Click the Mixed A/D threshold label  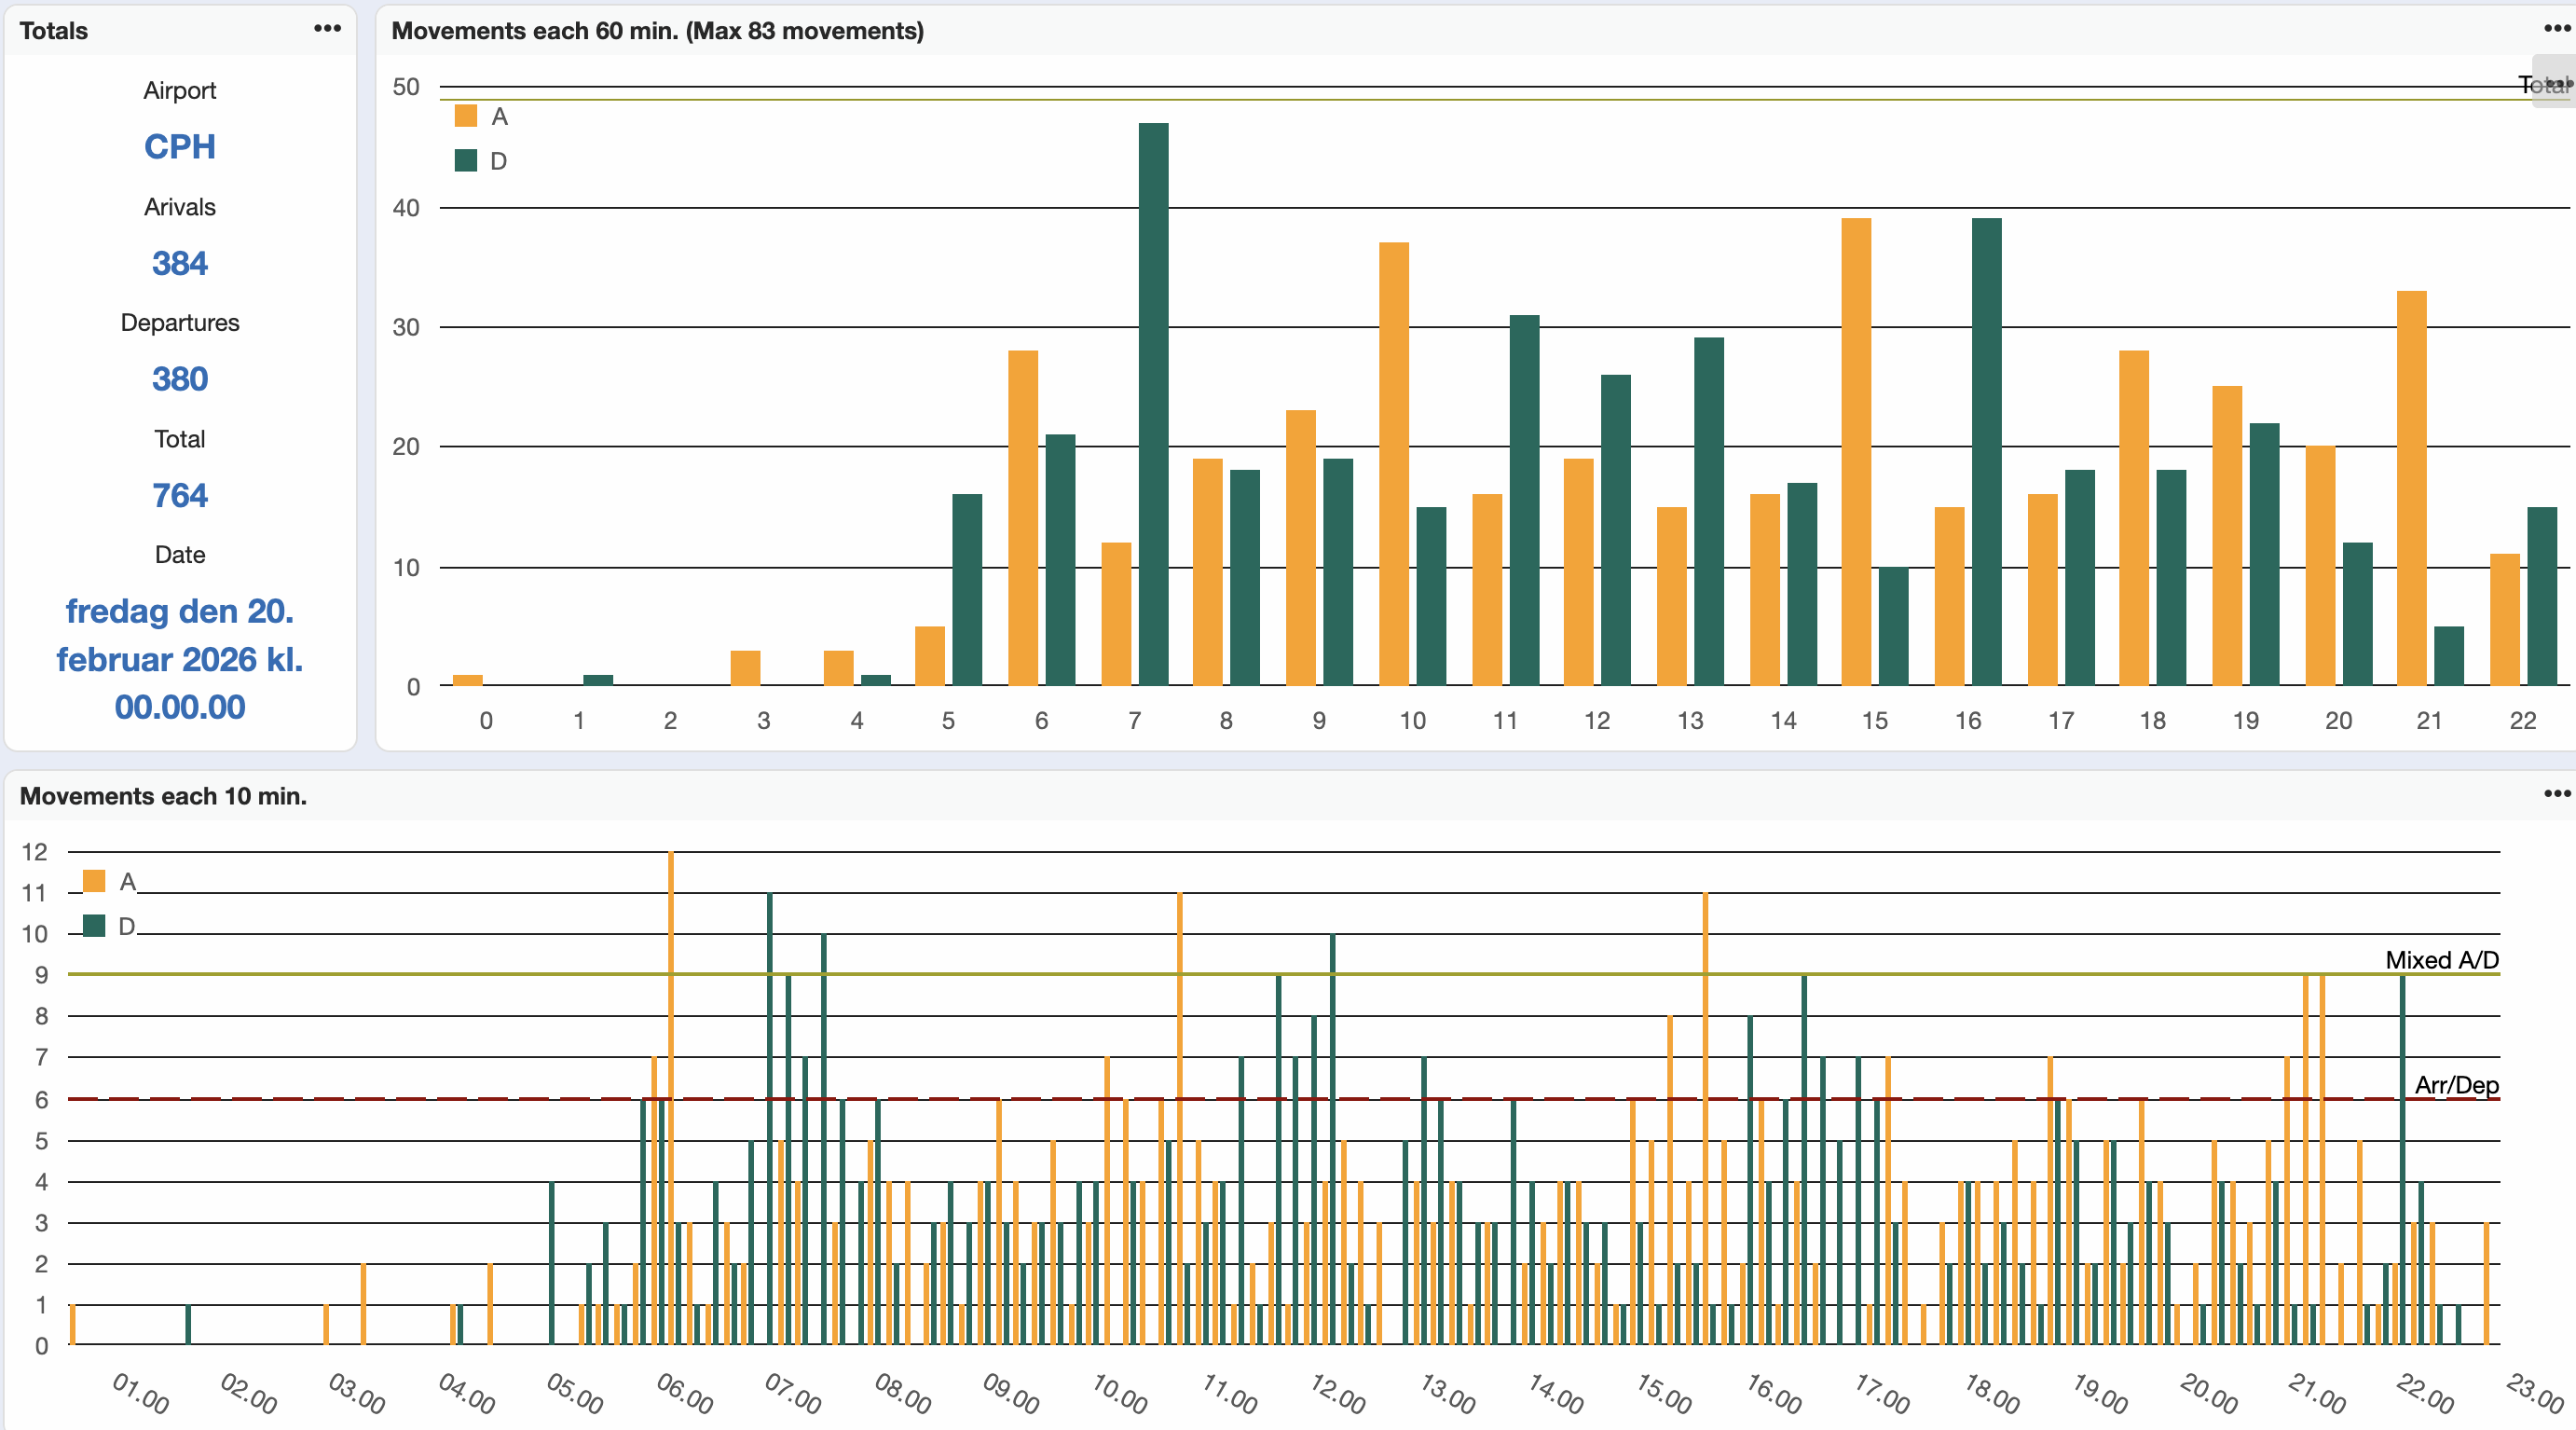click(2442, 960)
